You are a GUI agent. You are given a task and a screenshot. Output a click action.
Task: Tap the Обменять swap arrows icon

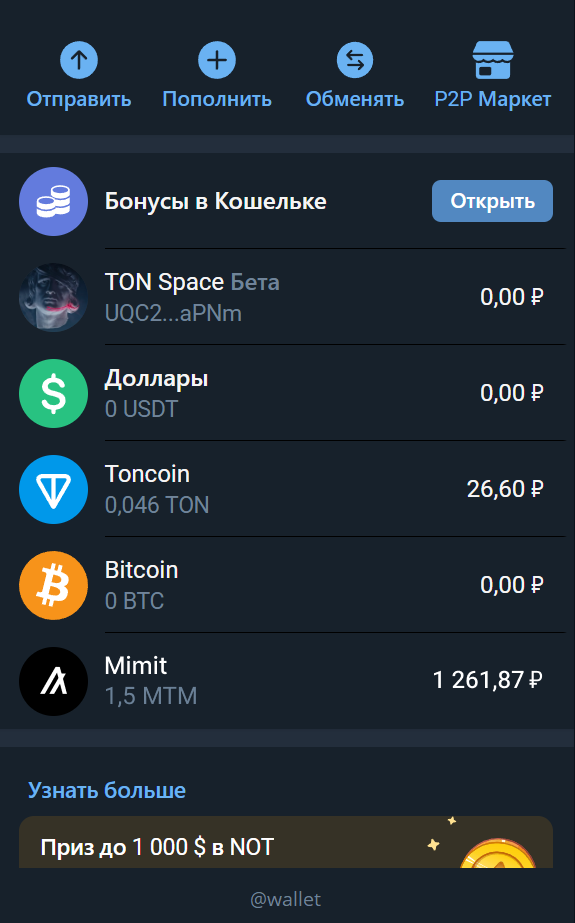click(355, 60)
